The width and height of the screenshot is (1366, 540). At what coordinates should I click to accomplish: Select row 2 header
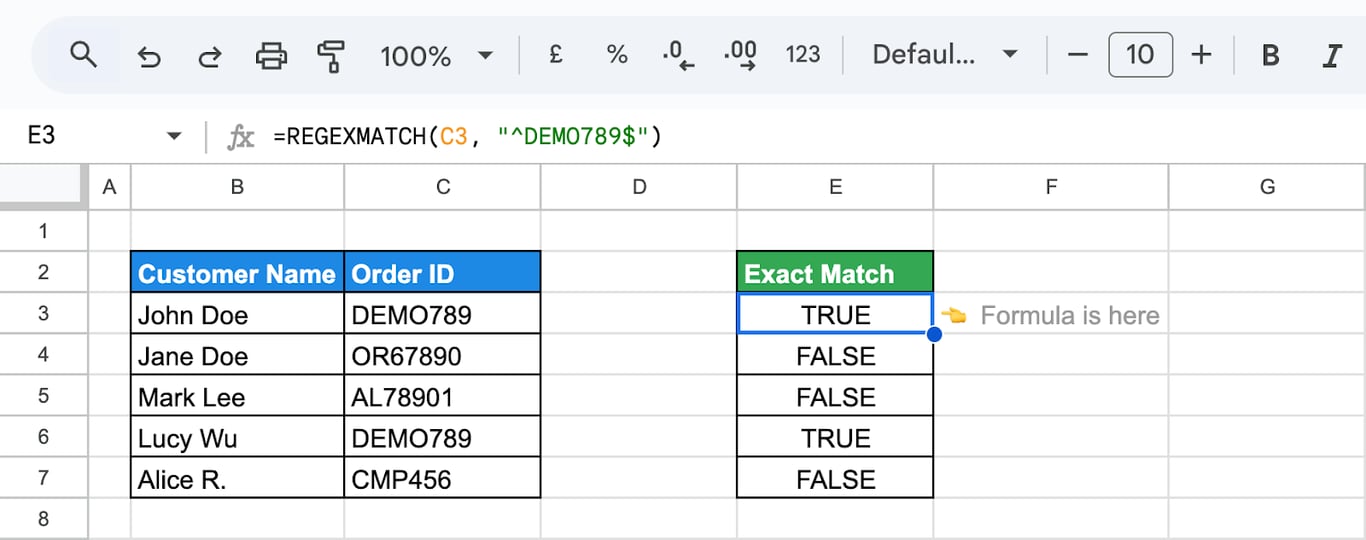pos(44,272)
